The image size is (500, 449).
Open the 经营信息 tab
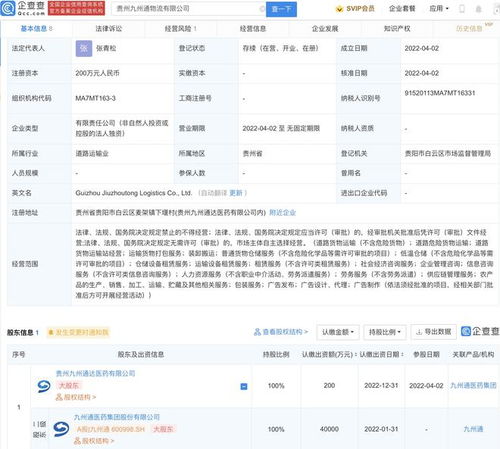click(x=253, y=29)
